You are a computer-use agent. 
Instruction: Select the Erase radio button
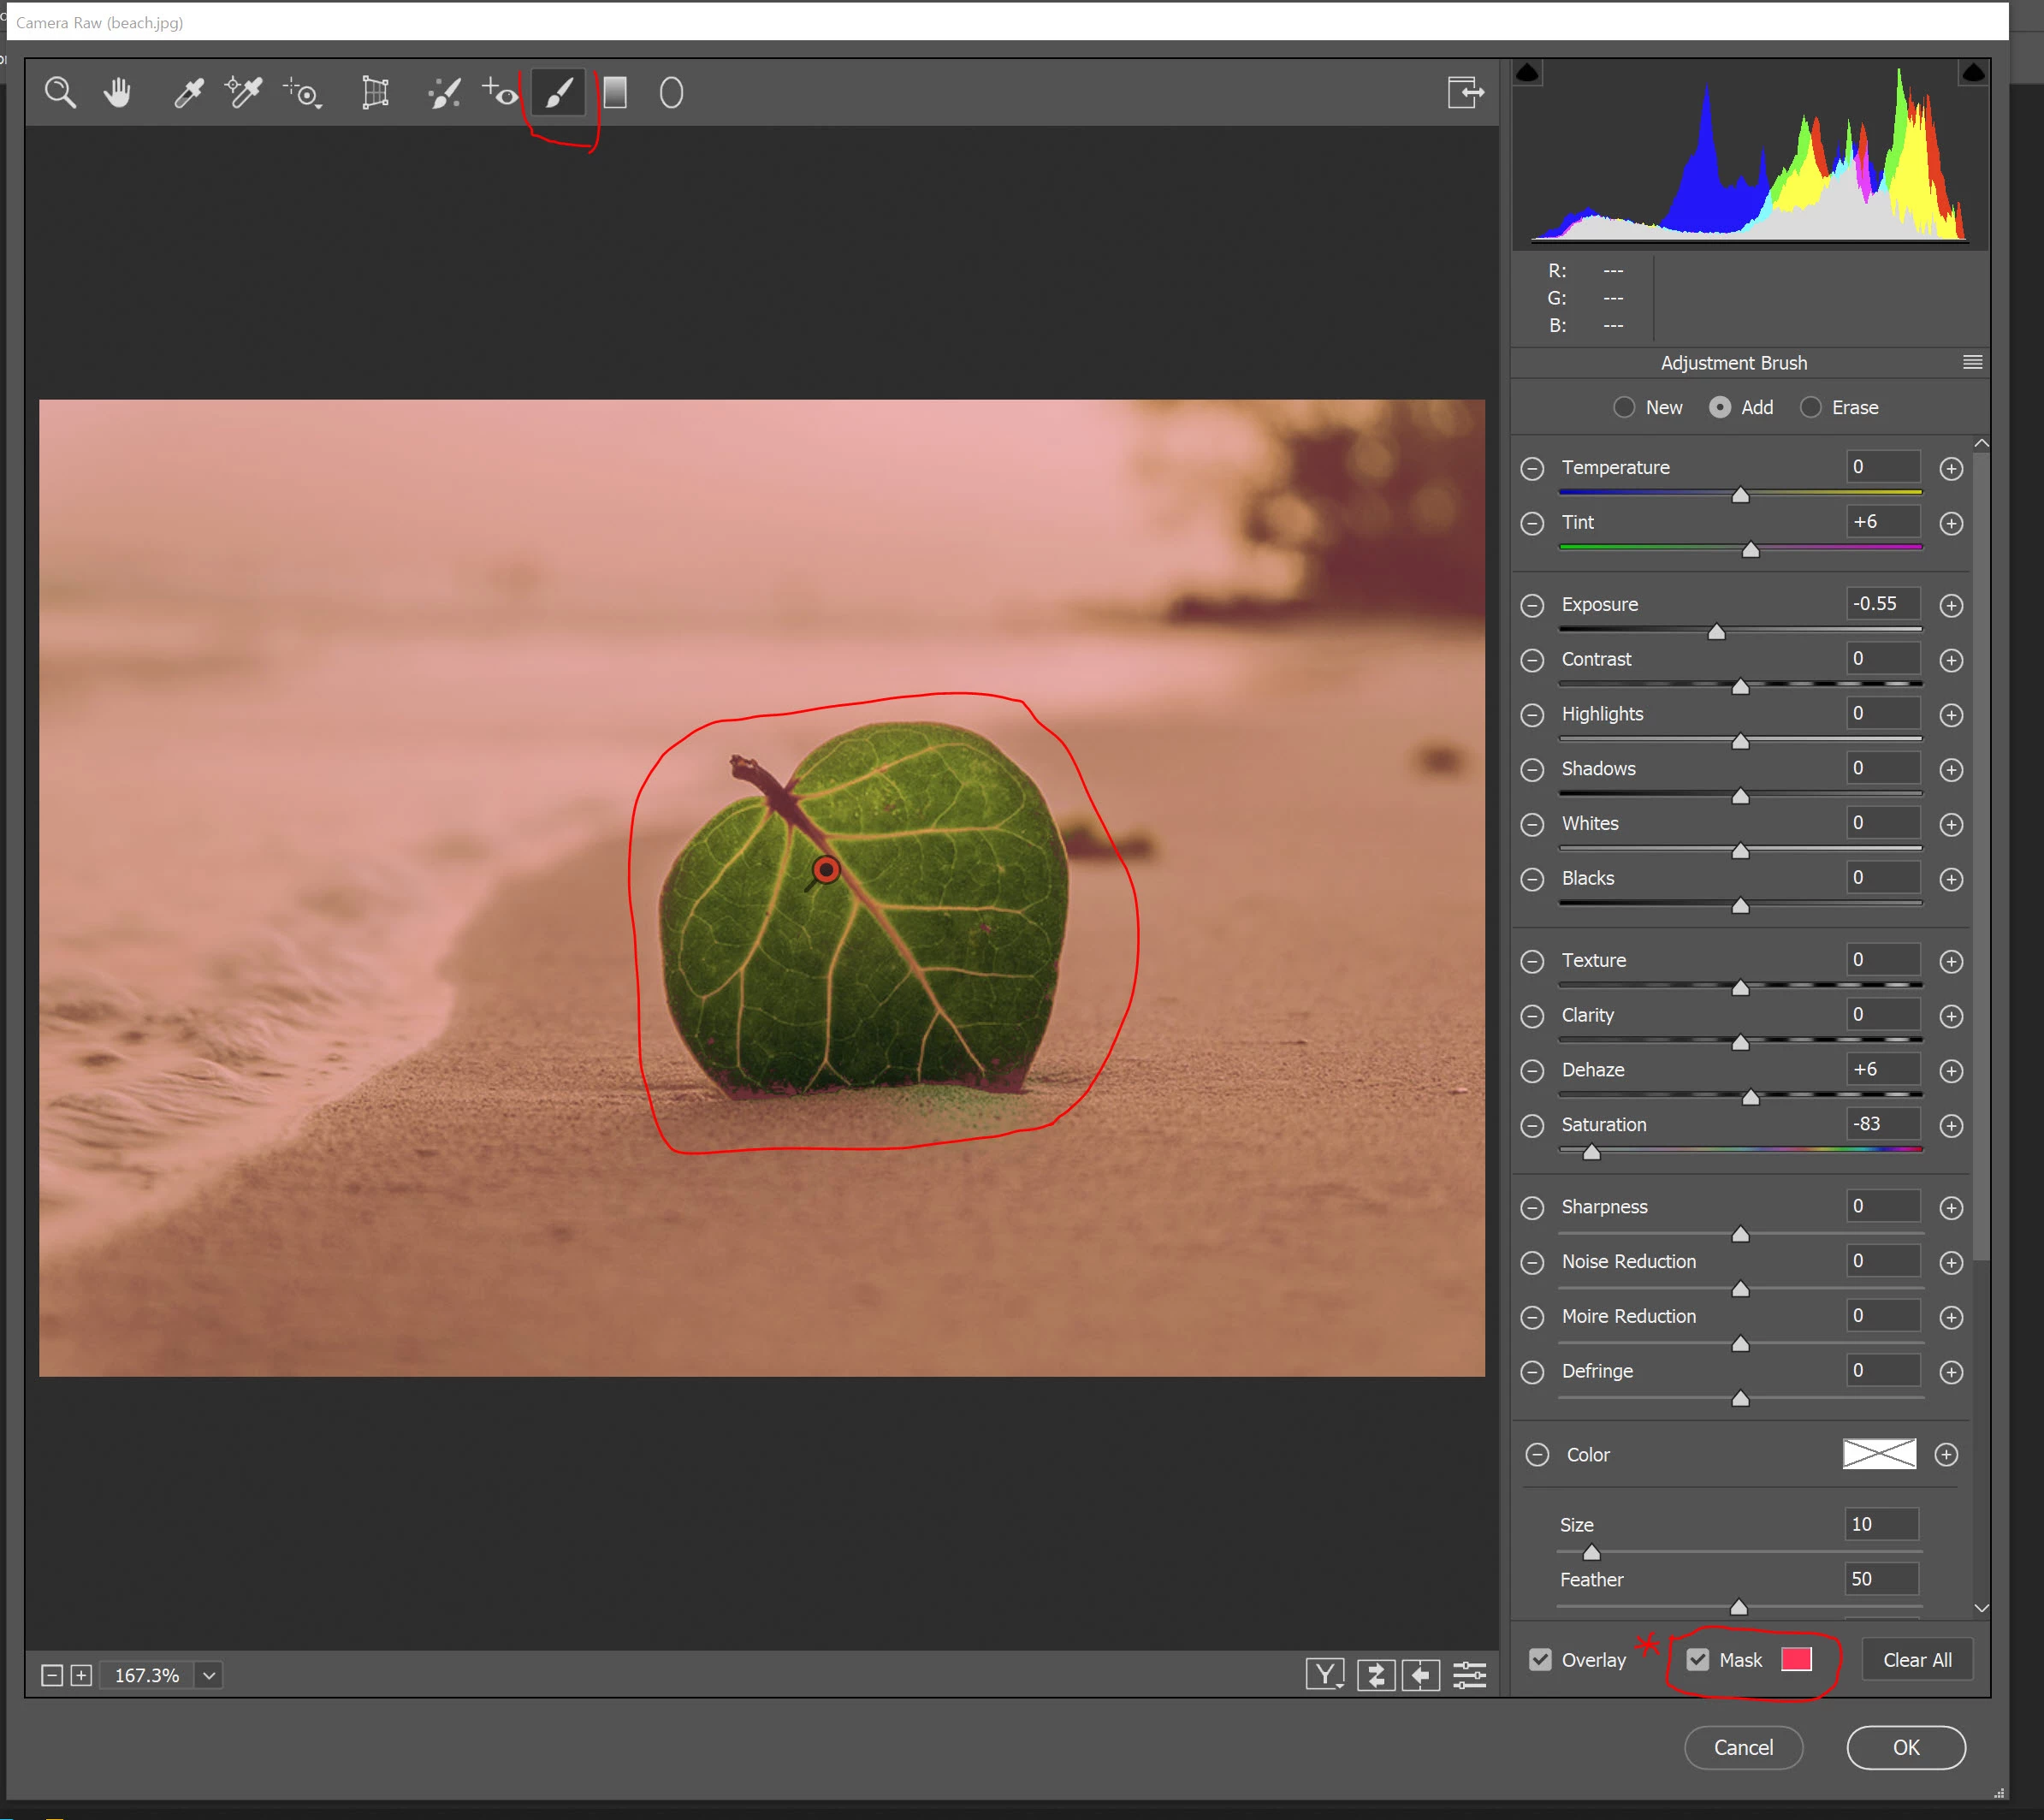(x=1810, y=408)
